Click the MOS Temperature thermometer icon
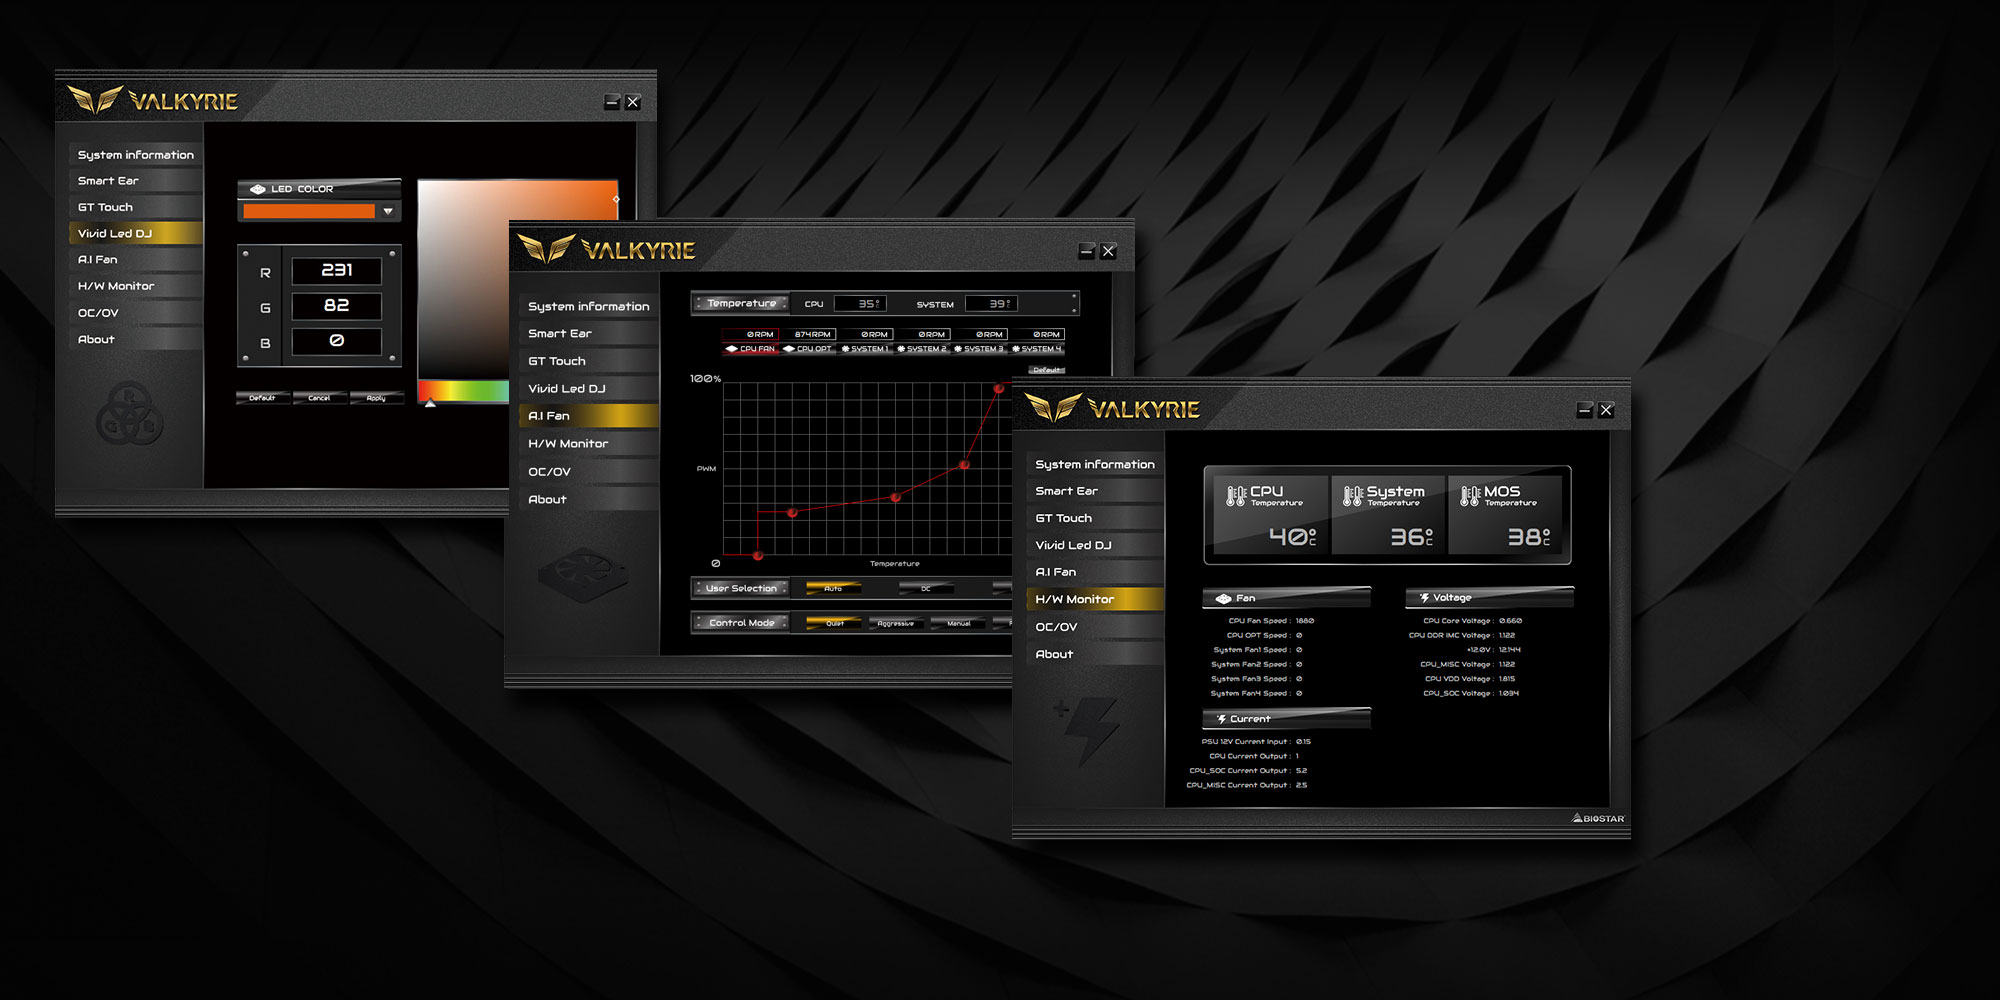2000x1000 pixels. tap(1470, 495)
